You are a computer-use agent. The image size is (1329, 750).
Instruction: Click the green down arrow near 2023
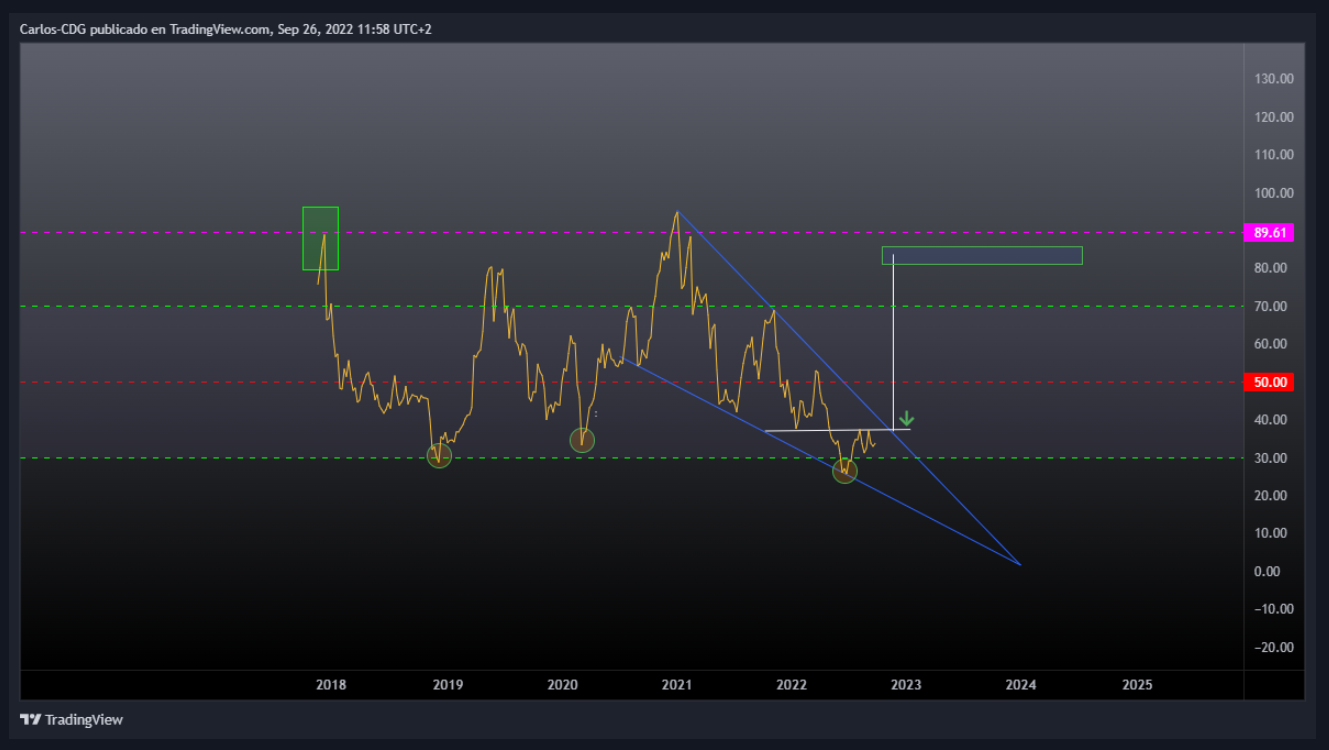906,418
